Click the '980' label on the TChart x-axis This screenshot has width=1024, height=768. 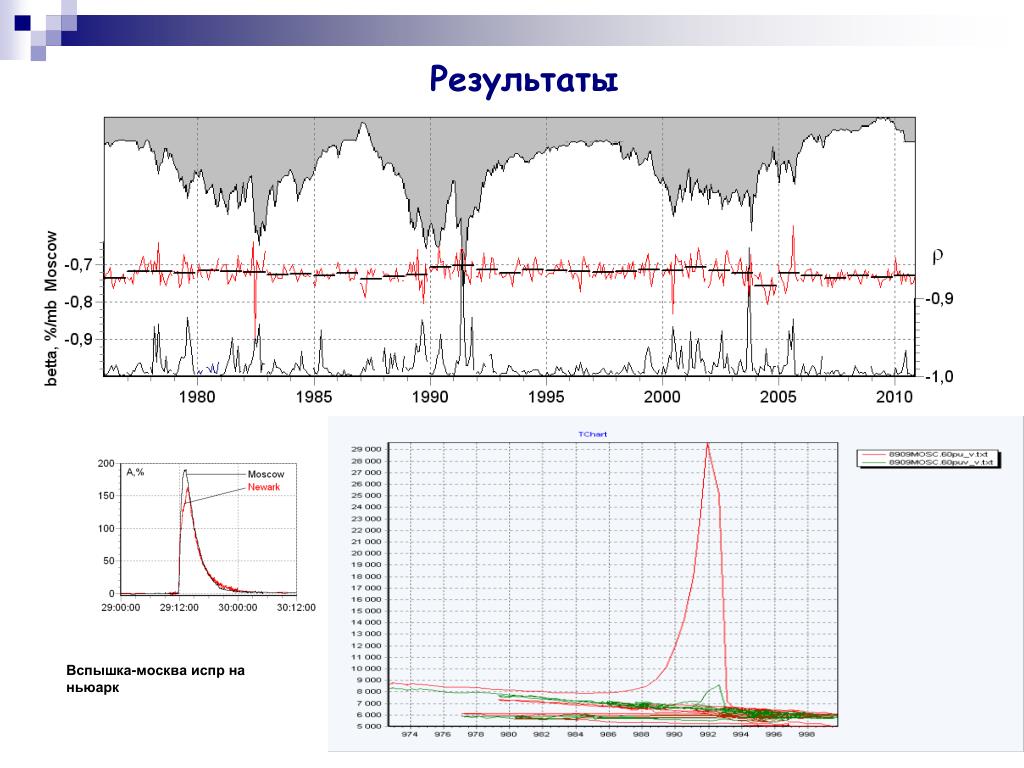tap(509, 735)
